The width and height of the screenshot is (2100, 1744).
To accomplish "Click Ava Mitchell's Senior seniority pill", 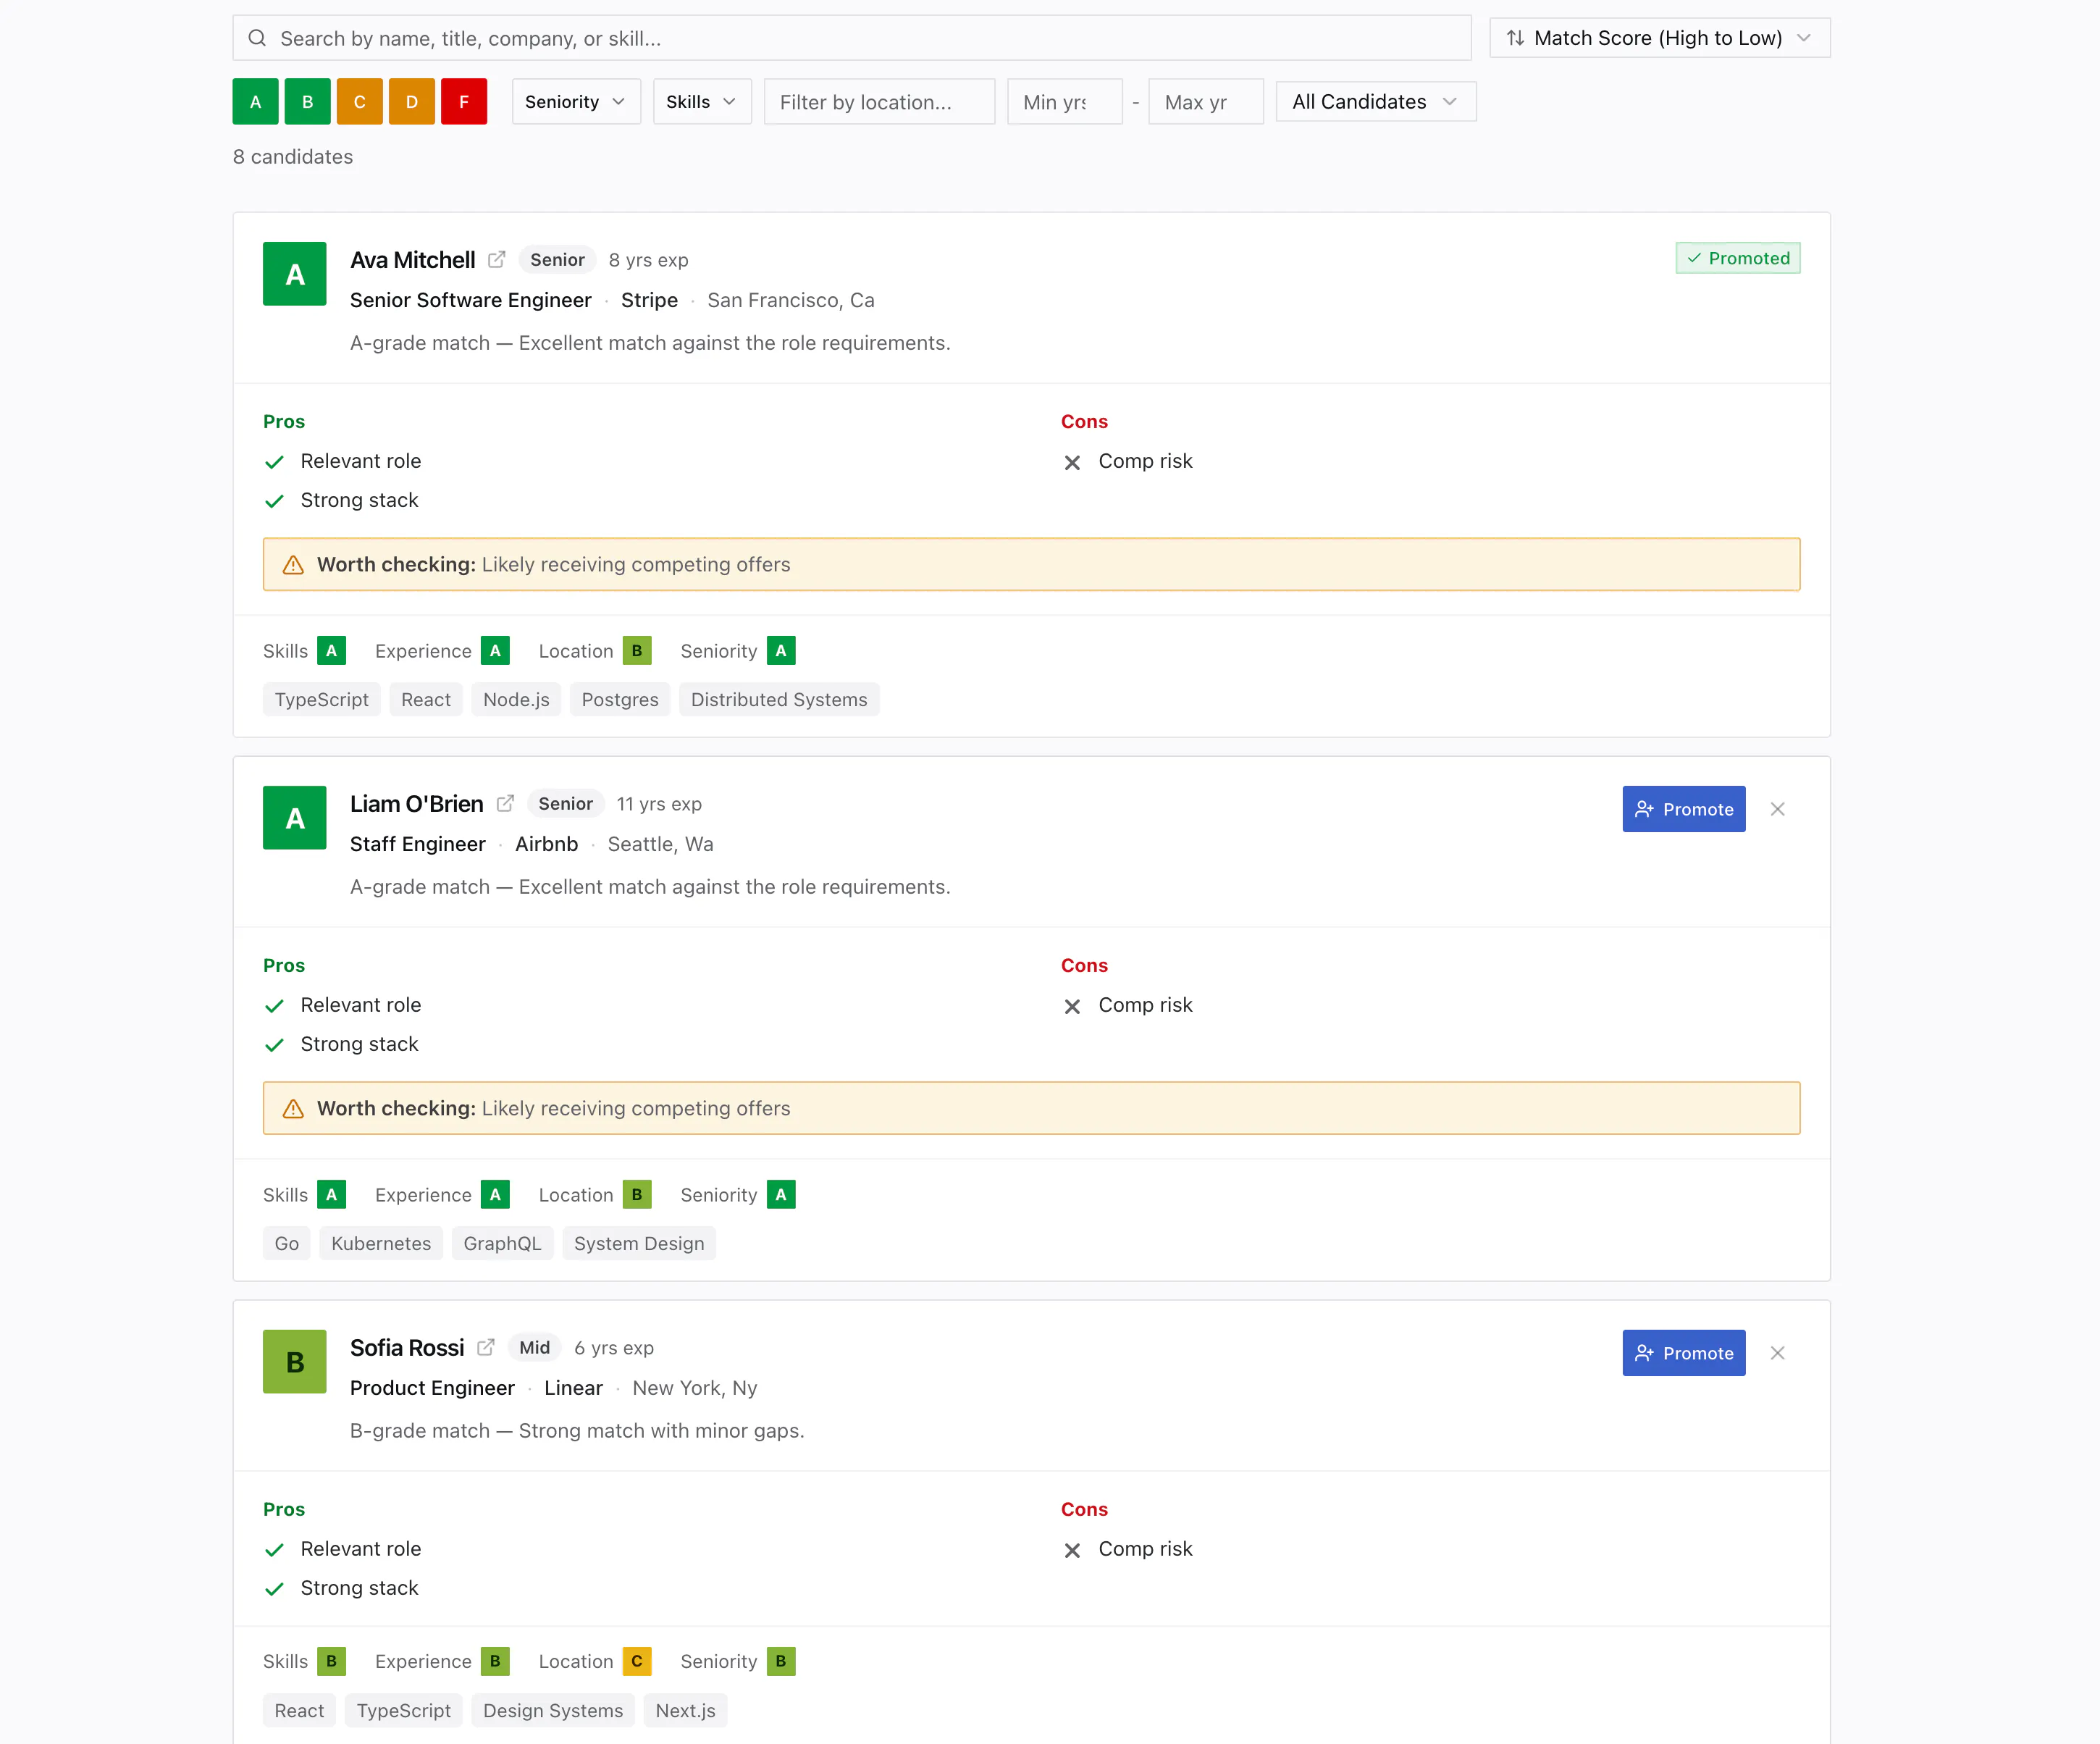I will pyautogui.click(x=557, y=260).
